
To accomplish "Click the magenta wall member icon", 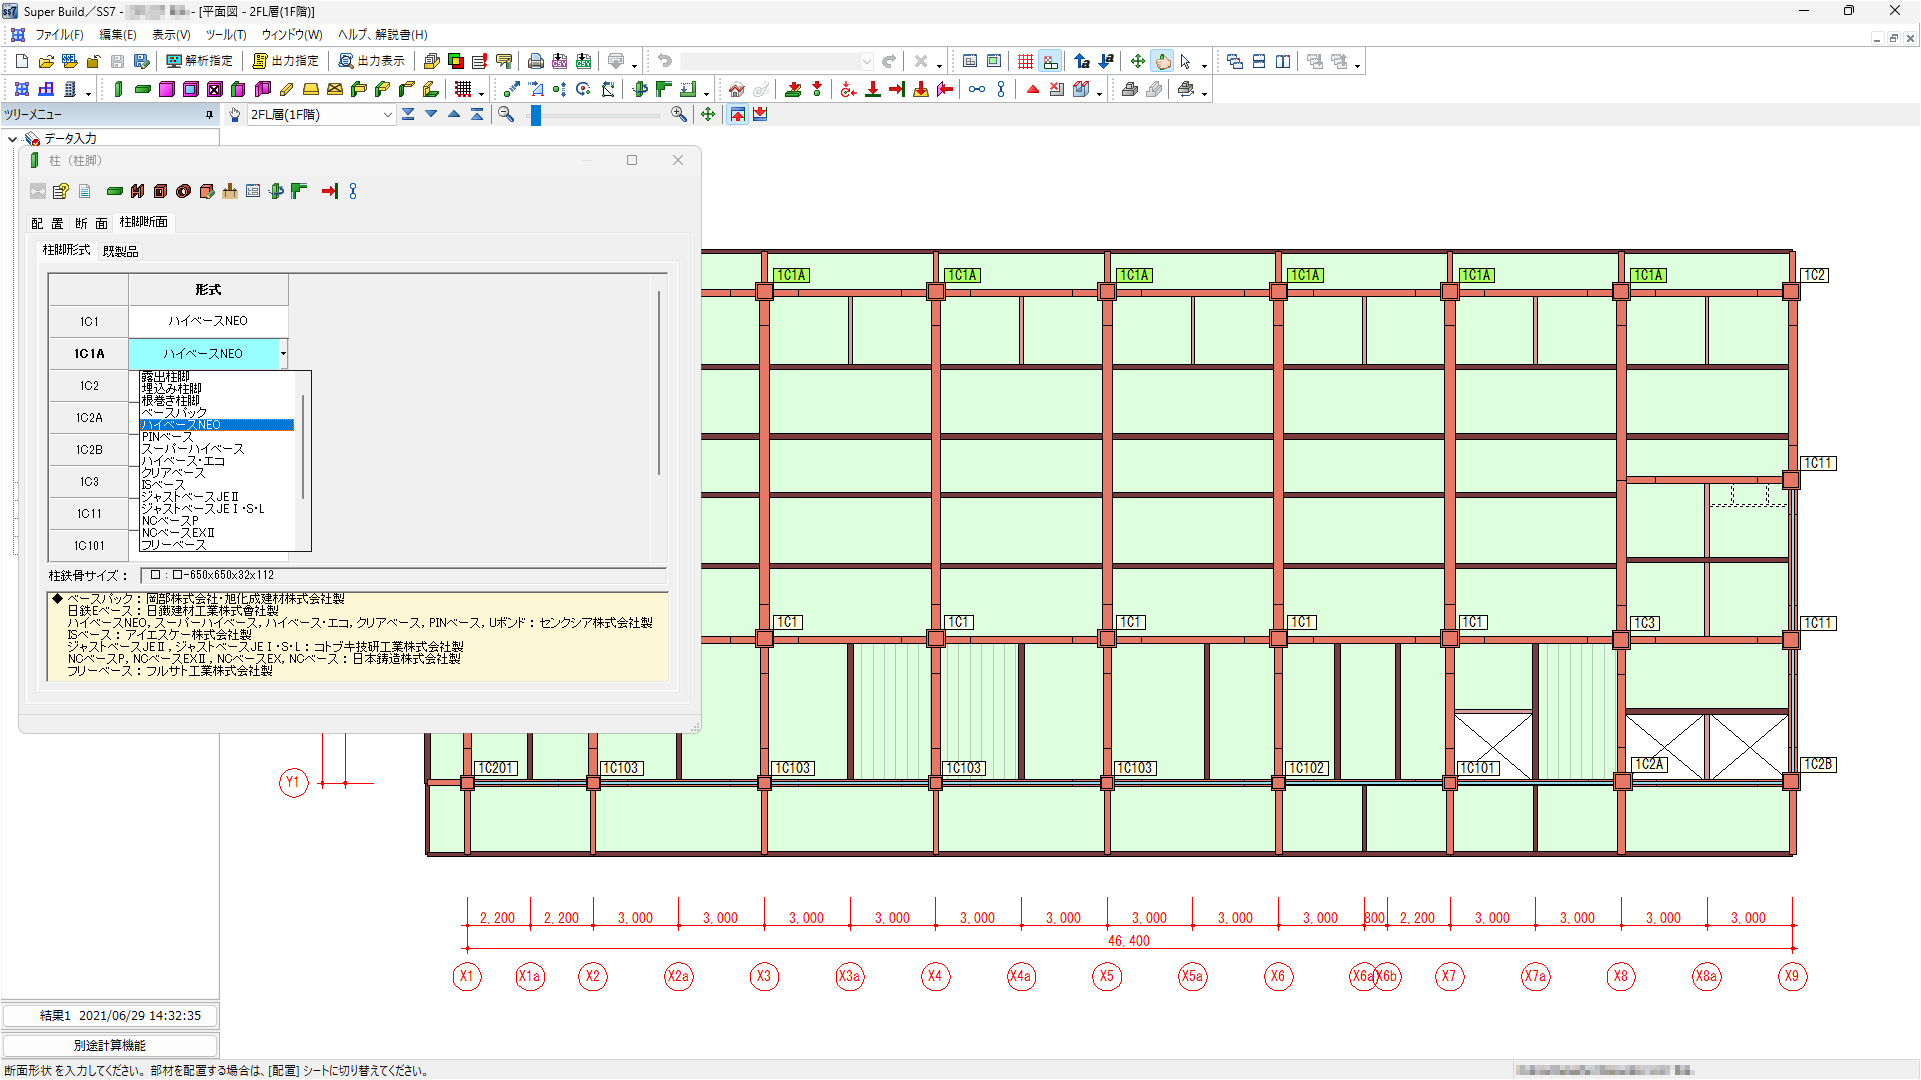I will (x=167, y=89).
